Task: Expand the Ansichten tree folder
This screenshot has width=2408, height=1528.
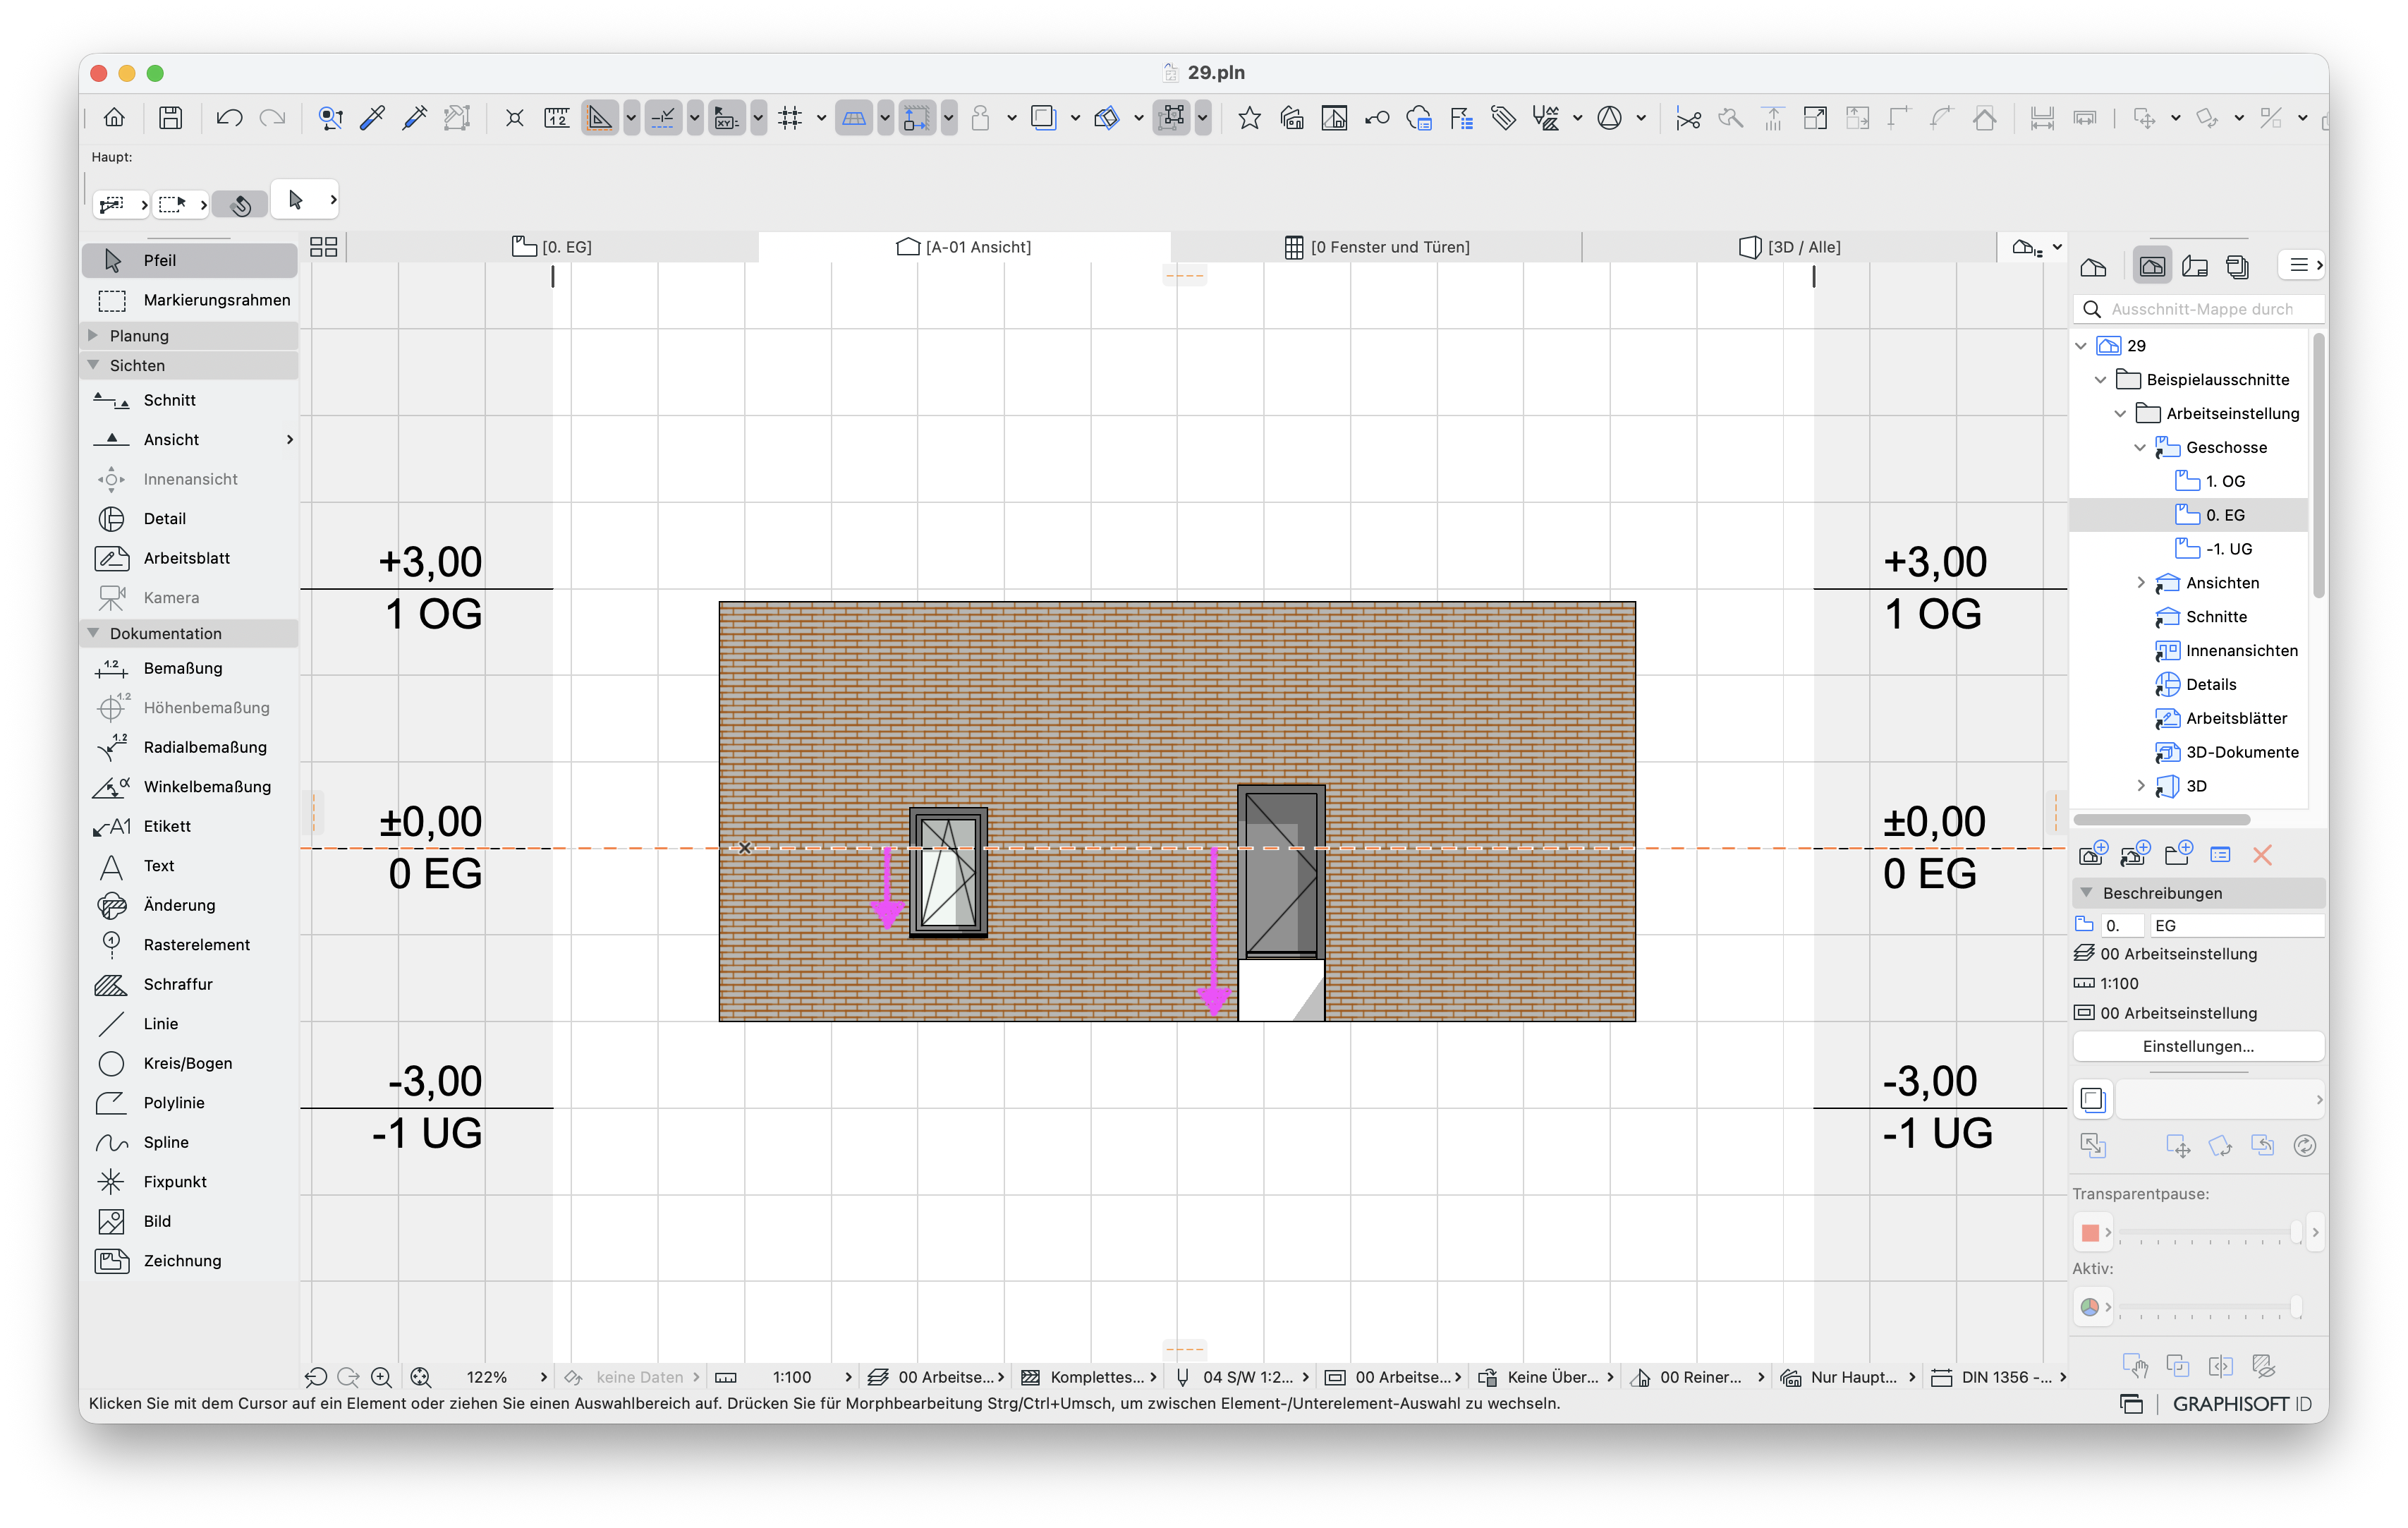Action: point(2140,583)
